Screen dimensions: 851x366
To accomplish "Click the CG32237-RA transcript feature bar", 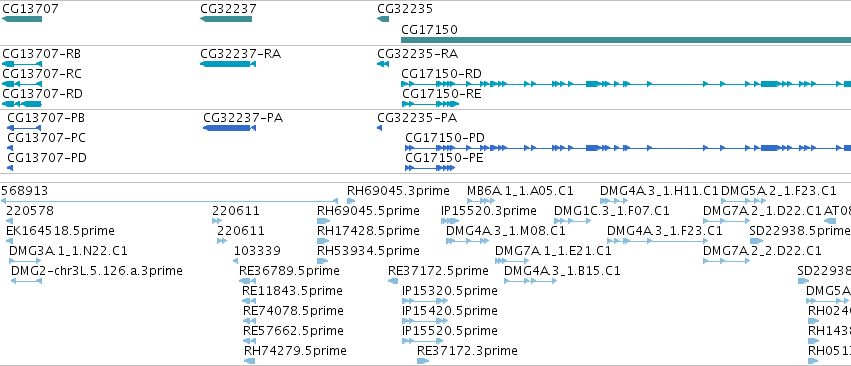I will point(228,64).
